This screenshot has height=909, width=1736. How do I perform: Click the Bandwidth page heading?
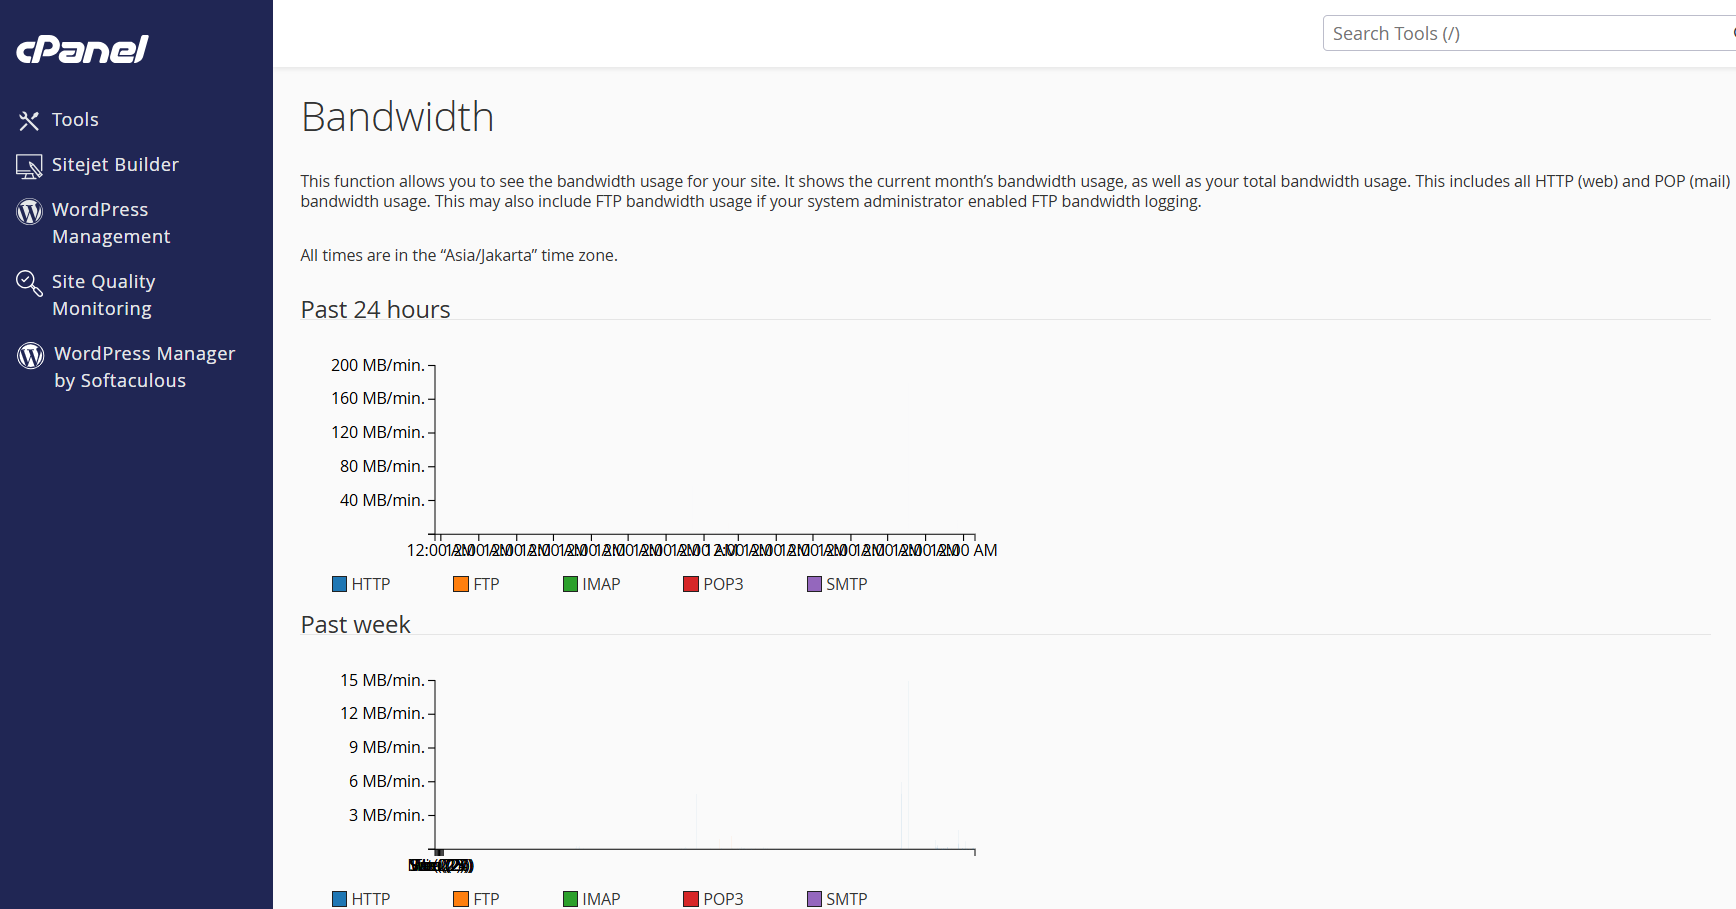point(397,117)
